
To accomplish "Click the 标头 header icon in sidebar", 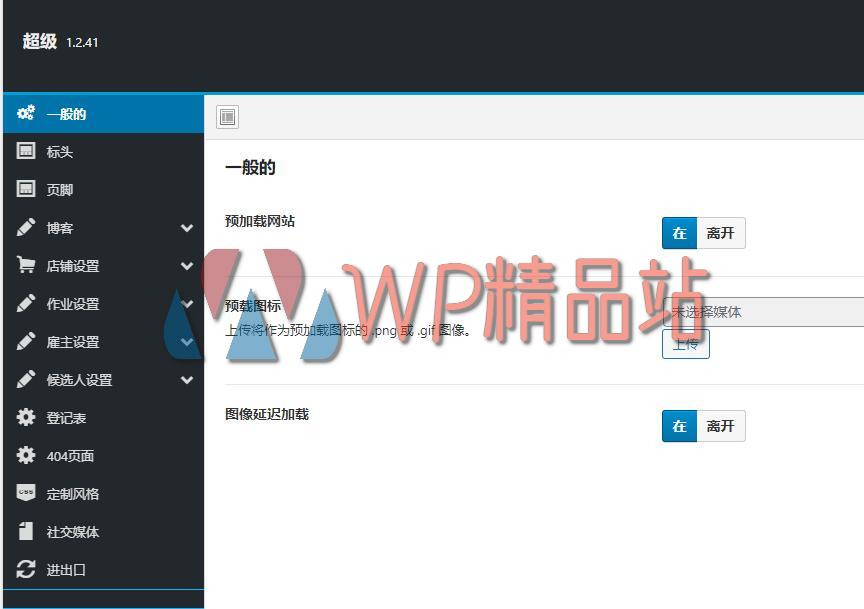I will tap(26, 151).
